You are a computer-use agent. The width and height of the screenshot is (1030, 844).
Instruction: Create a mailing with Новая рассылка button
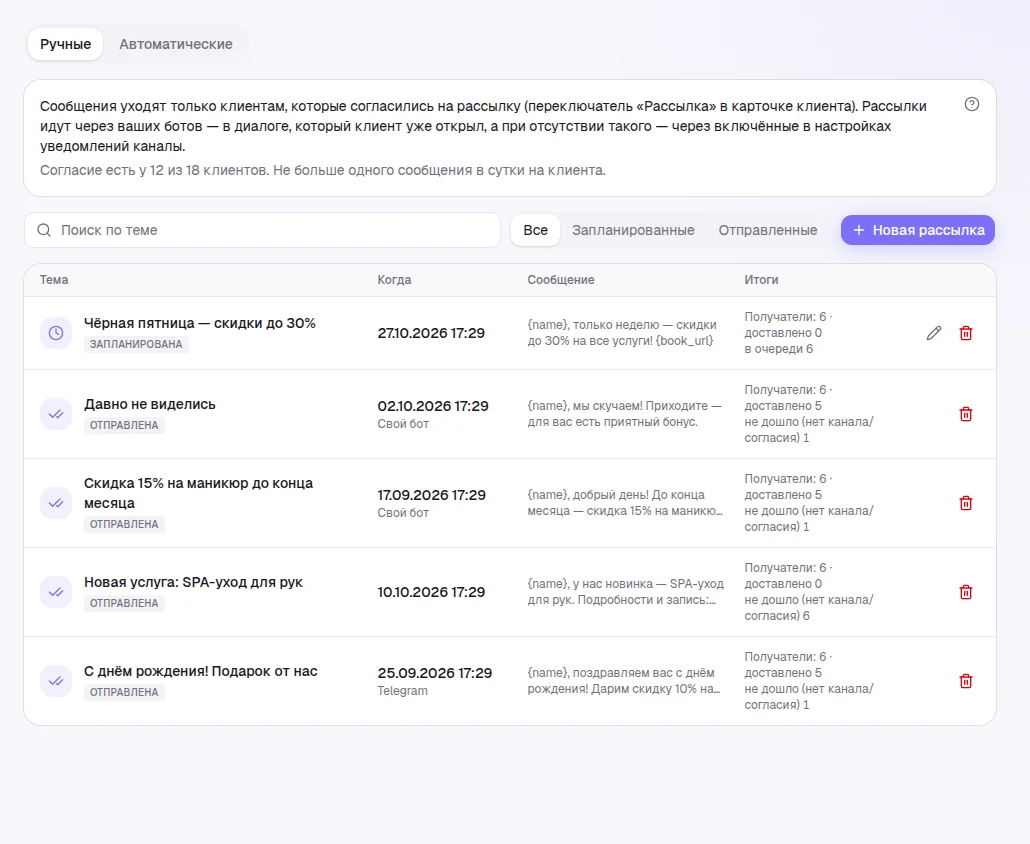pos(918,230)
